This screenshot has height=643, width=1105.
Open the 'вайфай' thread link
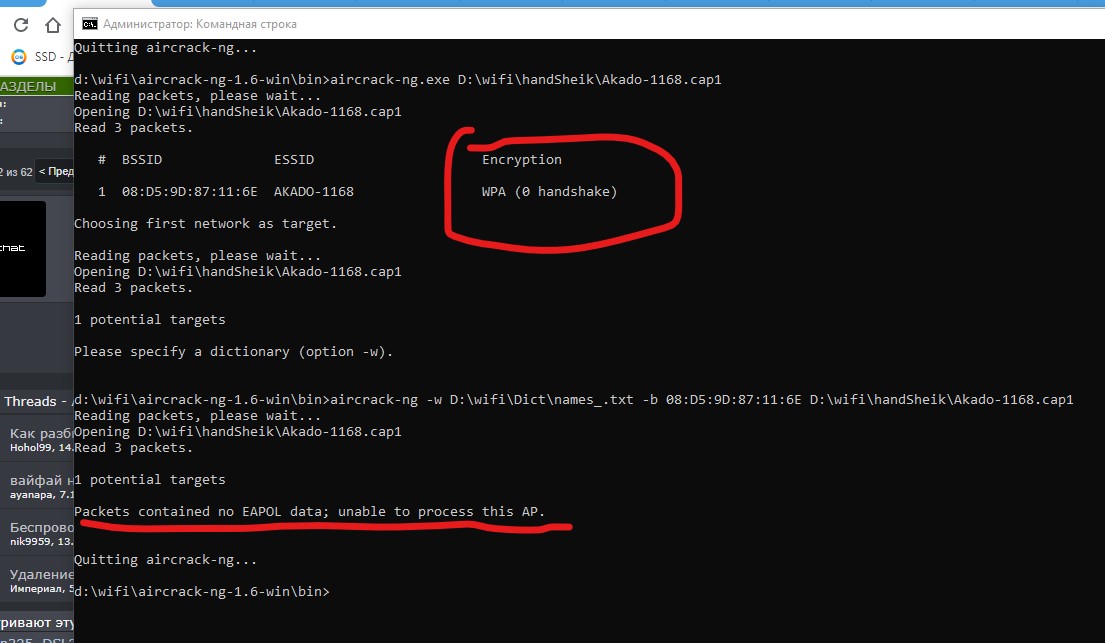40,480
